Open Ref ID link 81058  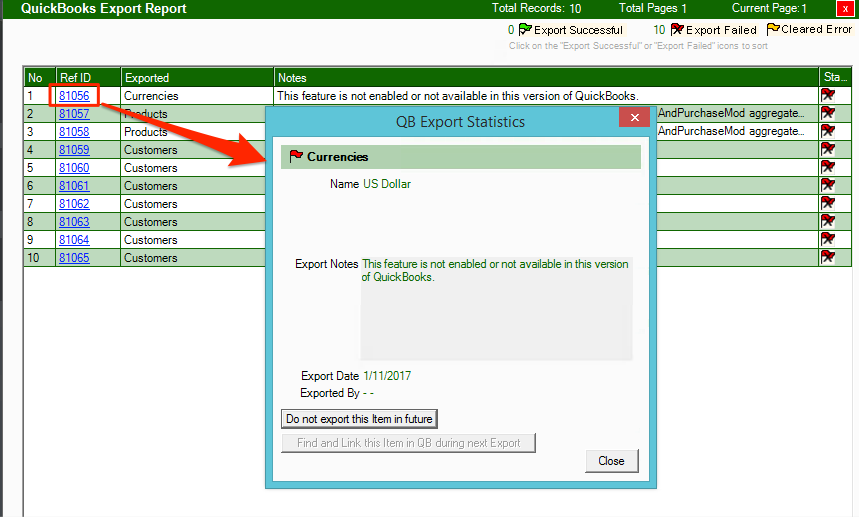coord(74,132)
